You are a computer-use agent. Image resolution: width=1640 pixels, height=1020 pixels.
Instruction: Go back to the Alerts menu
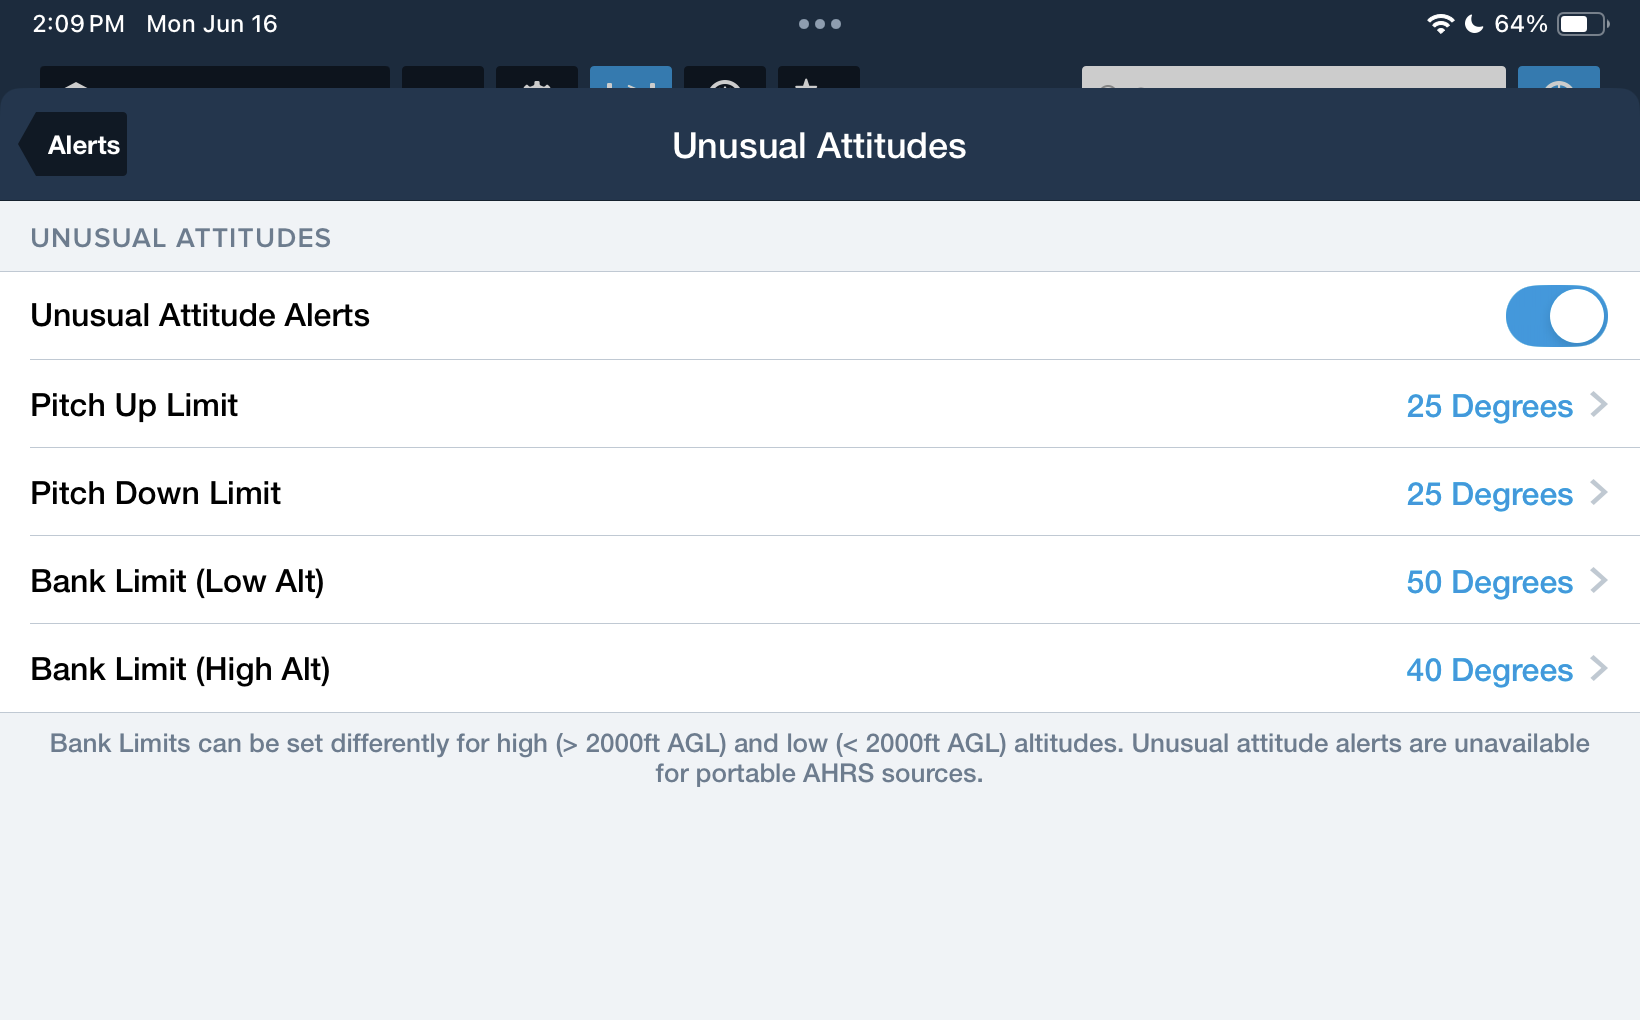(74, 145)
